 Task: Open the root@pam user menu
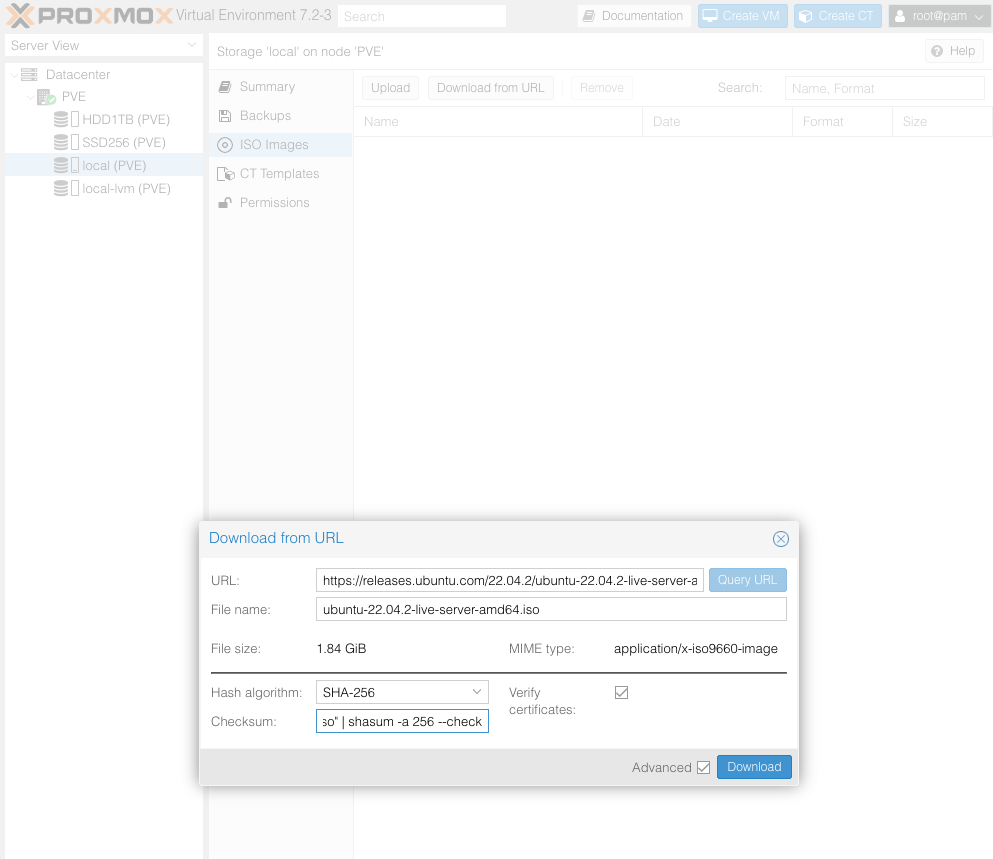point(939,16)
